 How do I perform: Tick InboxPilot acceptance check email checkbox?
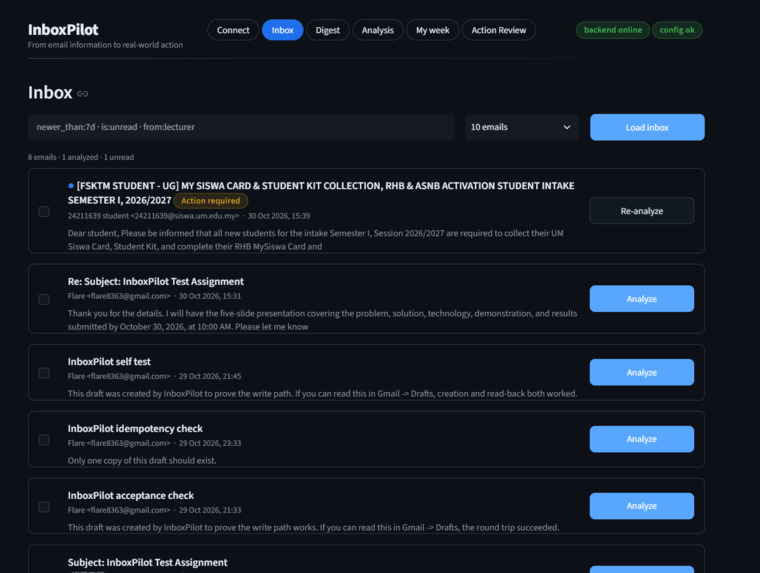[44, 507]
